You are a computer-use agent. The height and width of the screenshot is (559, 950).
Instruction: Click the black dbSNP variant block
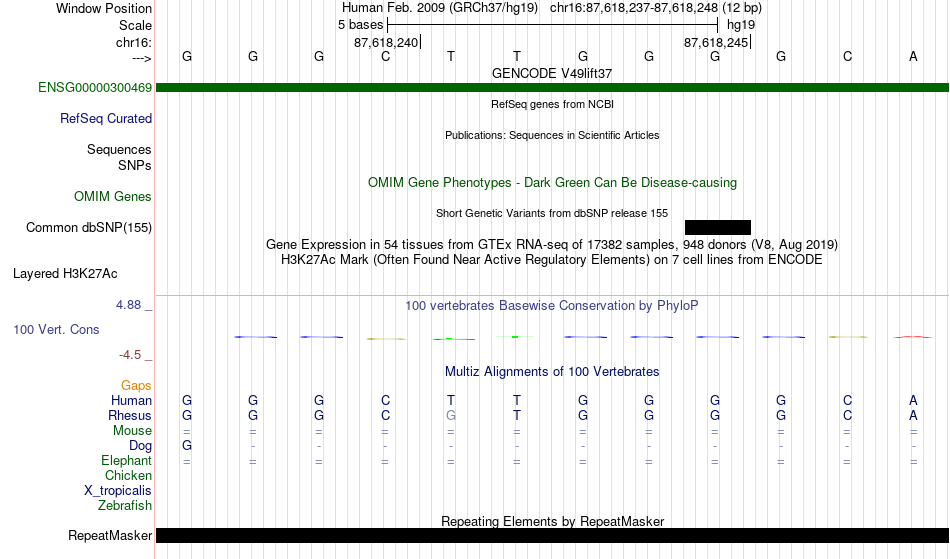[718, 227]
